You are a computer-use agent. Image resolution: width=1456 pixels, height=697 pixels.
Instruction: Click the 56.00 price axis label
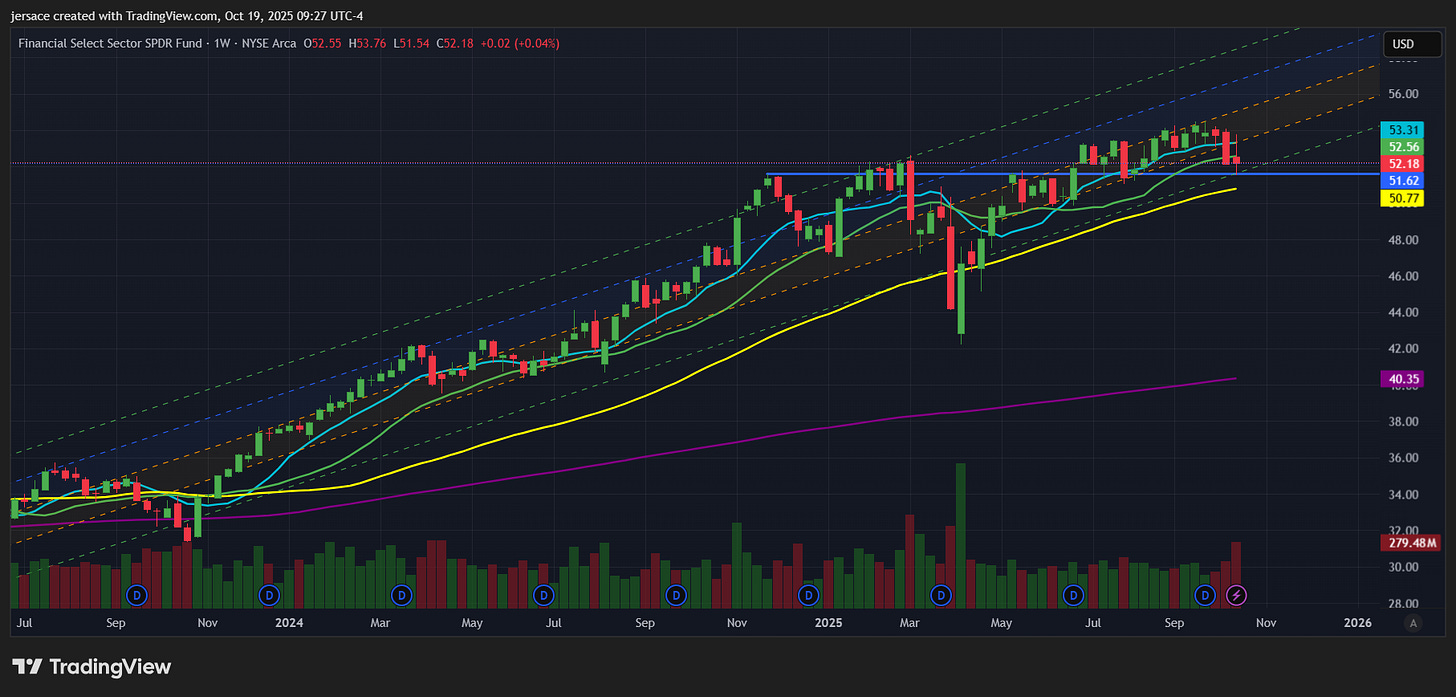1404,94
